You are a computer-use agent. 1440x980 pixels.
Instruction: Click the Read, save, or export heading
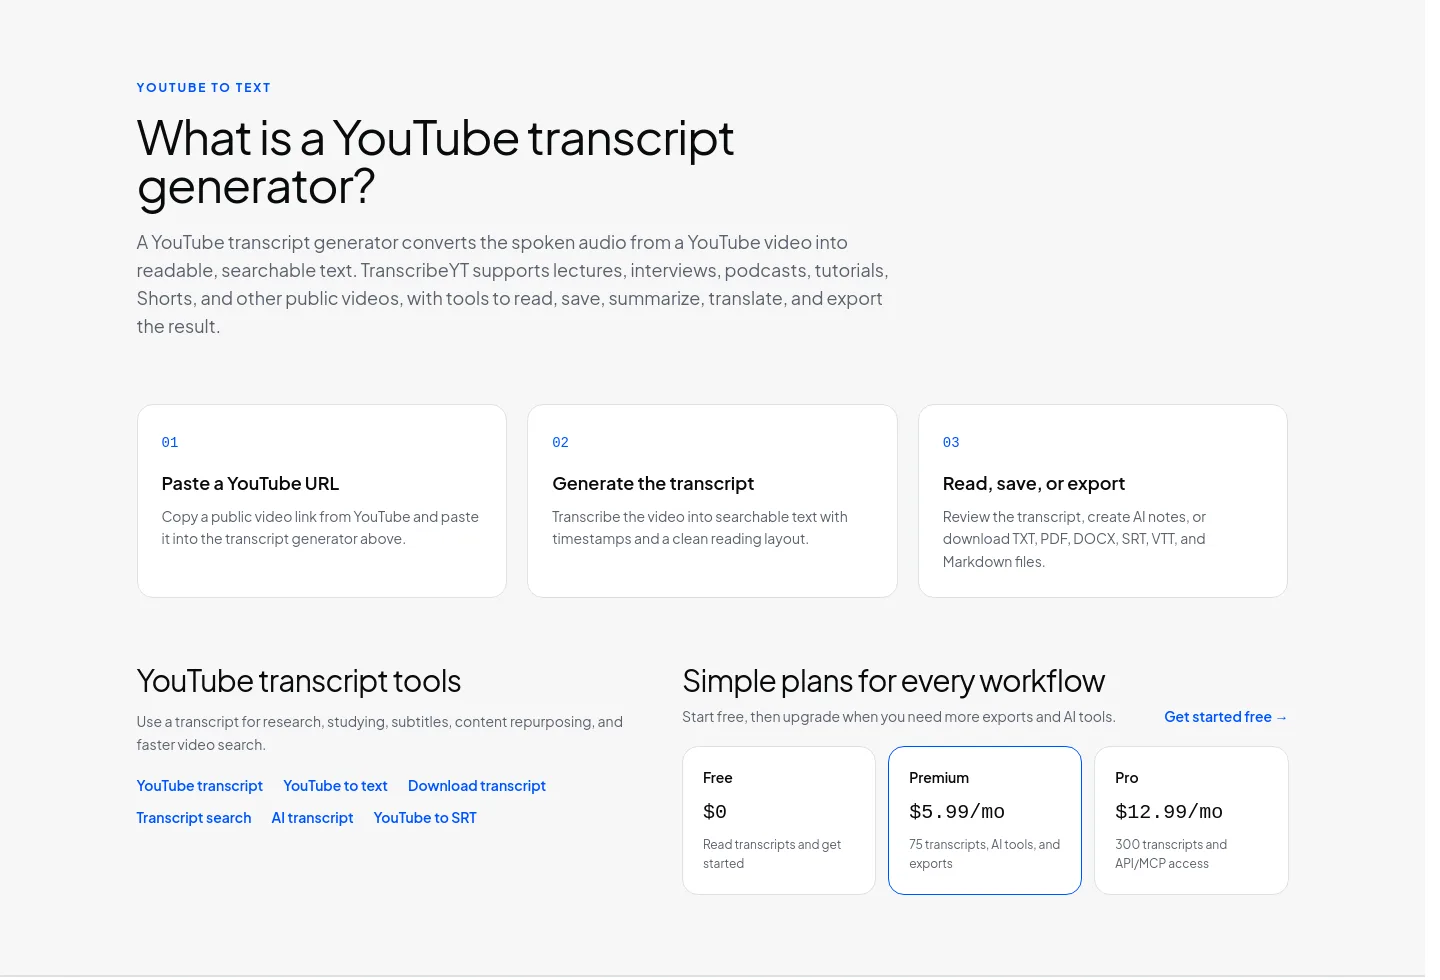coord(1034,484)
